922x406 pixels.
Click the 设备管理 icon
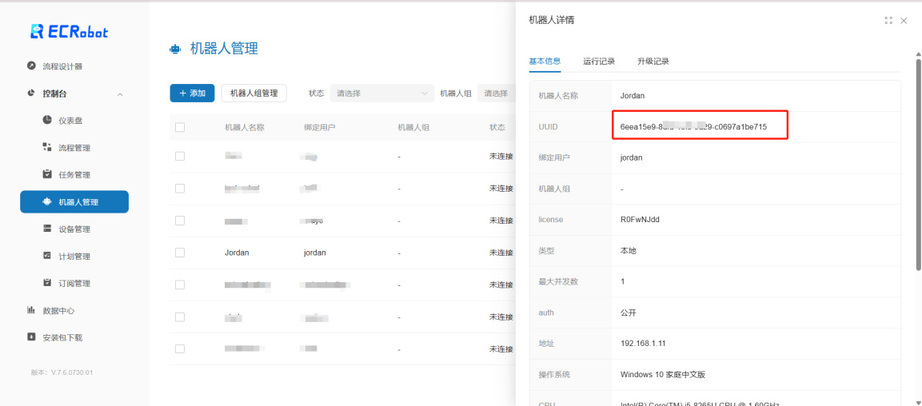coord(47,229)
